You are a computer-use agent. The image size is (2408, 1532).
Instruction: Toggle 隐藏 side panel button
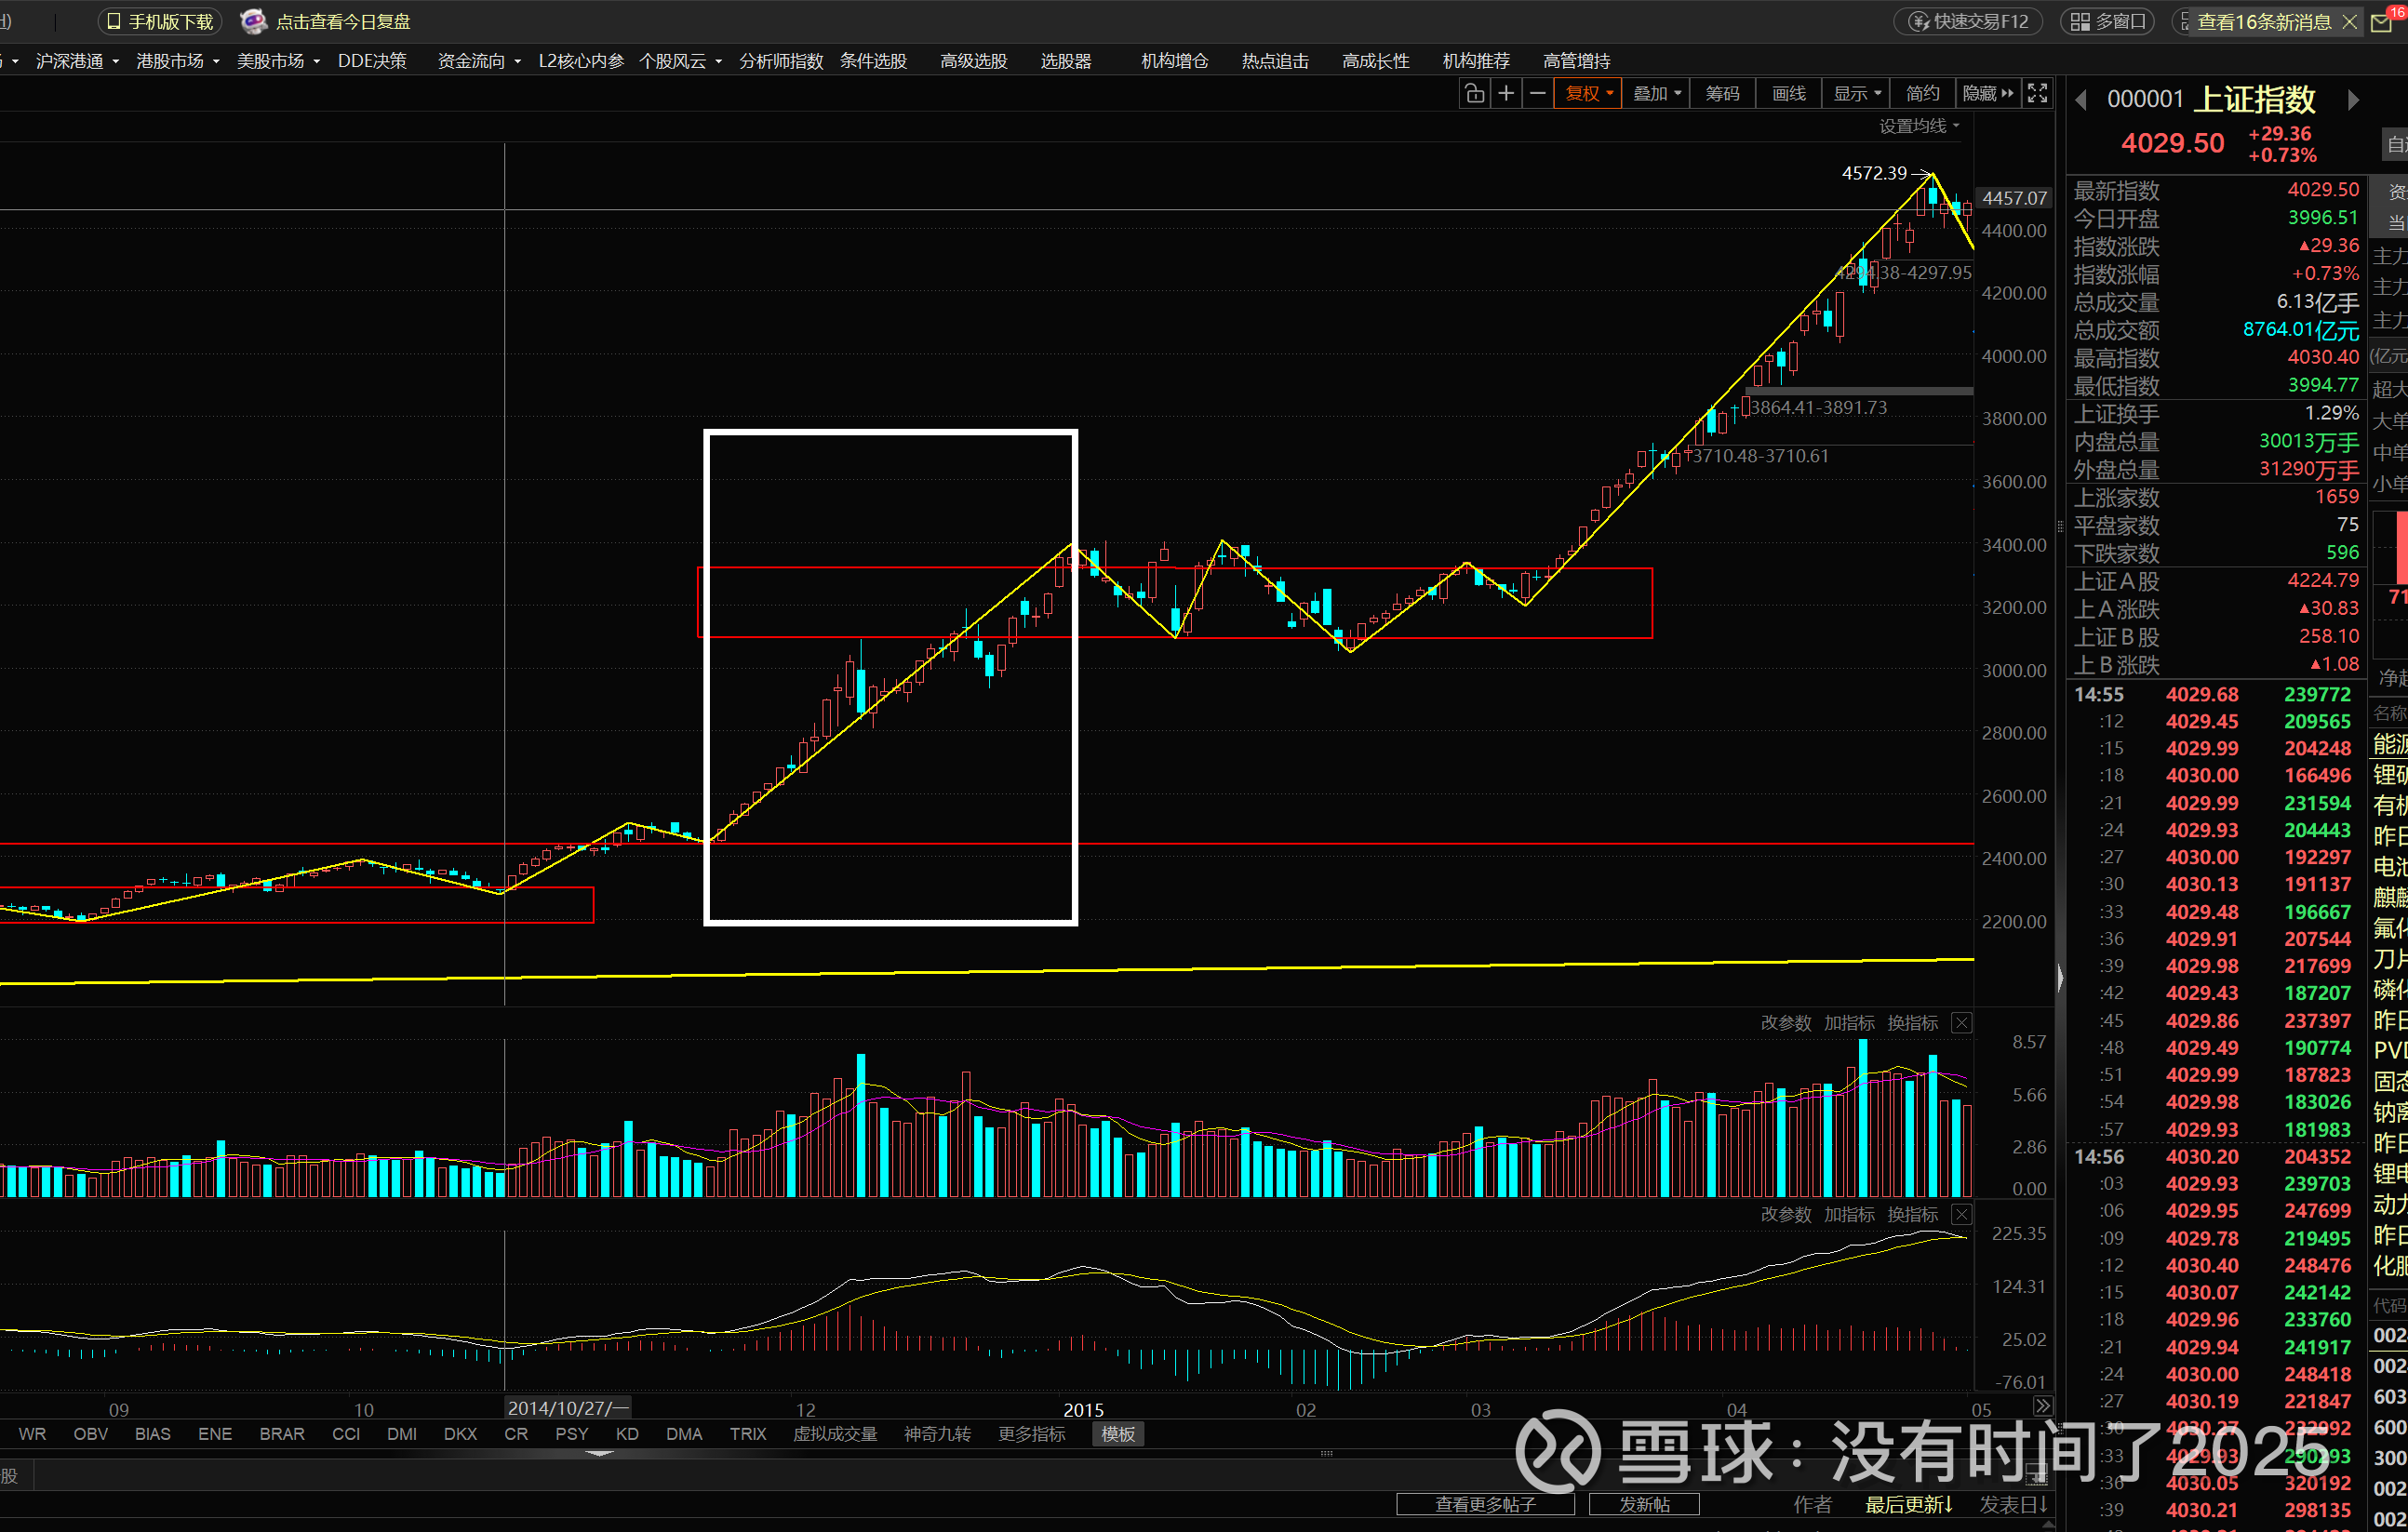1987,94
